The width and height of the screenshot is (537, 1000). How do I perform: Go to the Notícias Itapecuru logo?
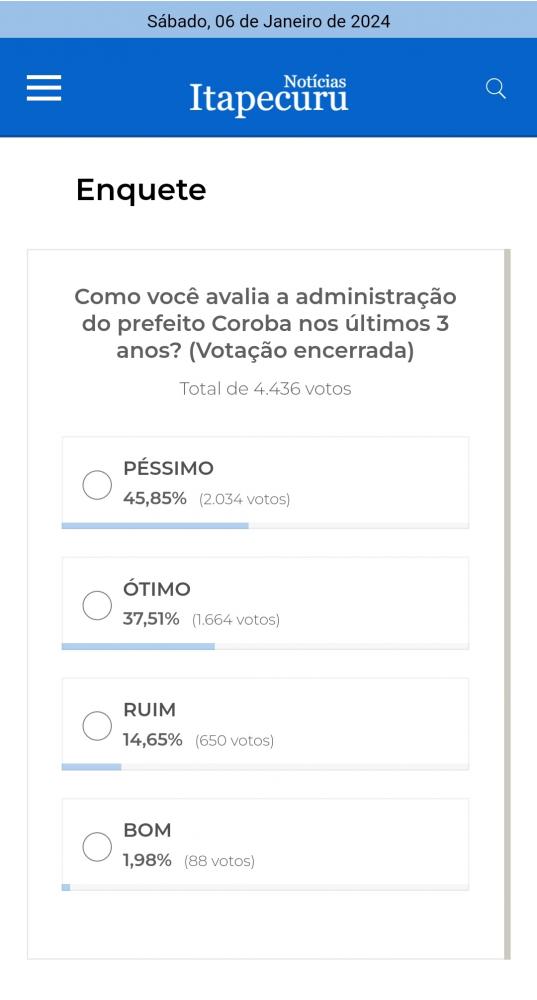pos(268,94)
